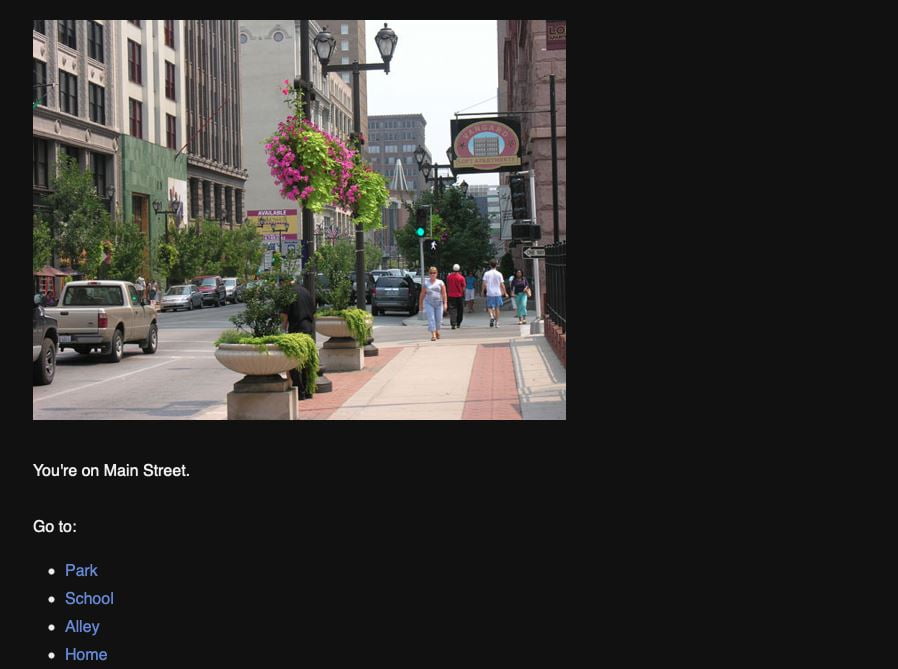Click the "Go to:" label
This screenshot has height=669, width=898.
coord(55,526)
